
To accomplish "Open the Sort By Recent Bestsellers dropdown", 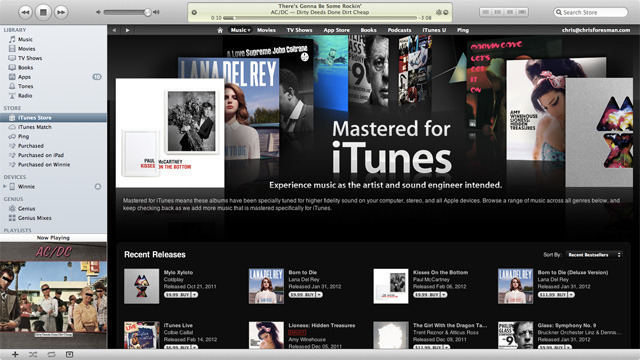I will tap(594, 255).
